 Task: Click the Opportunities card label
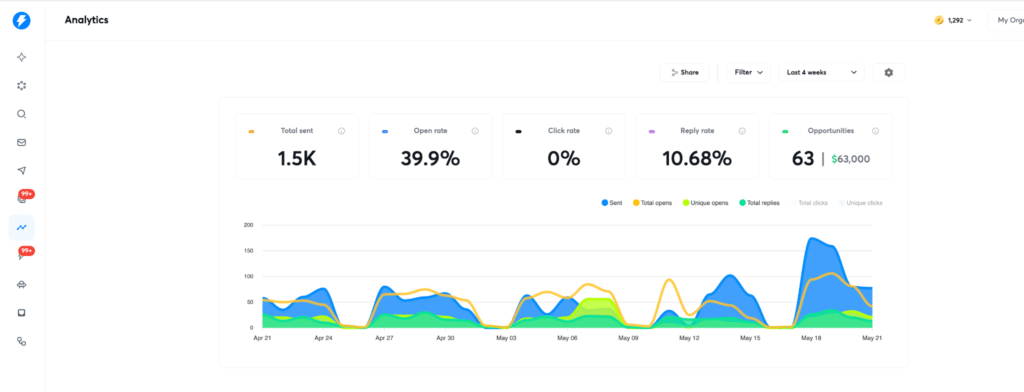830,131
